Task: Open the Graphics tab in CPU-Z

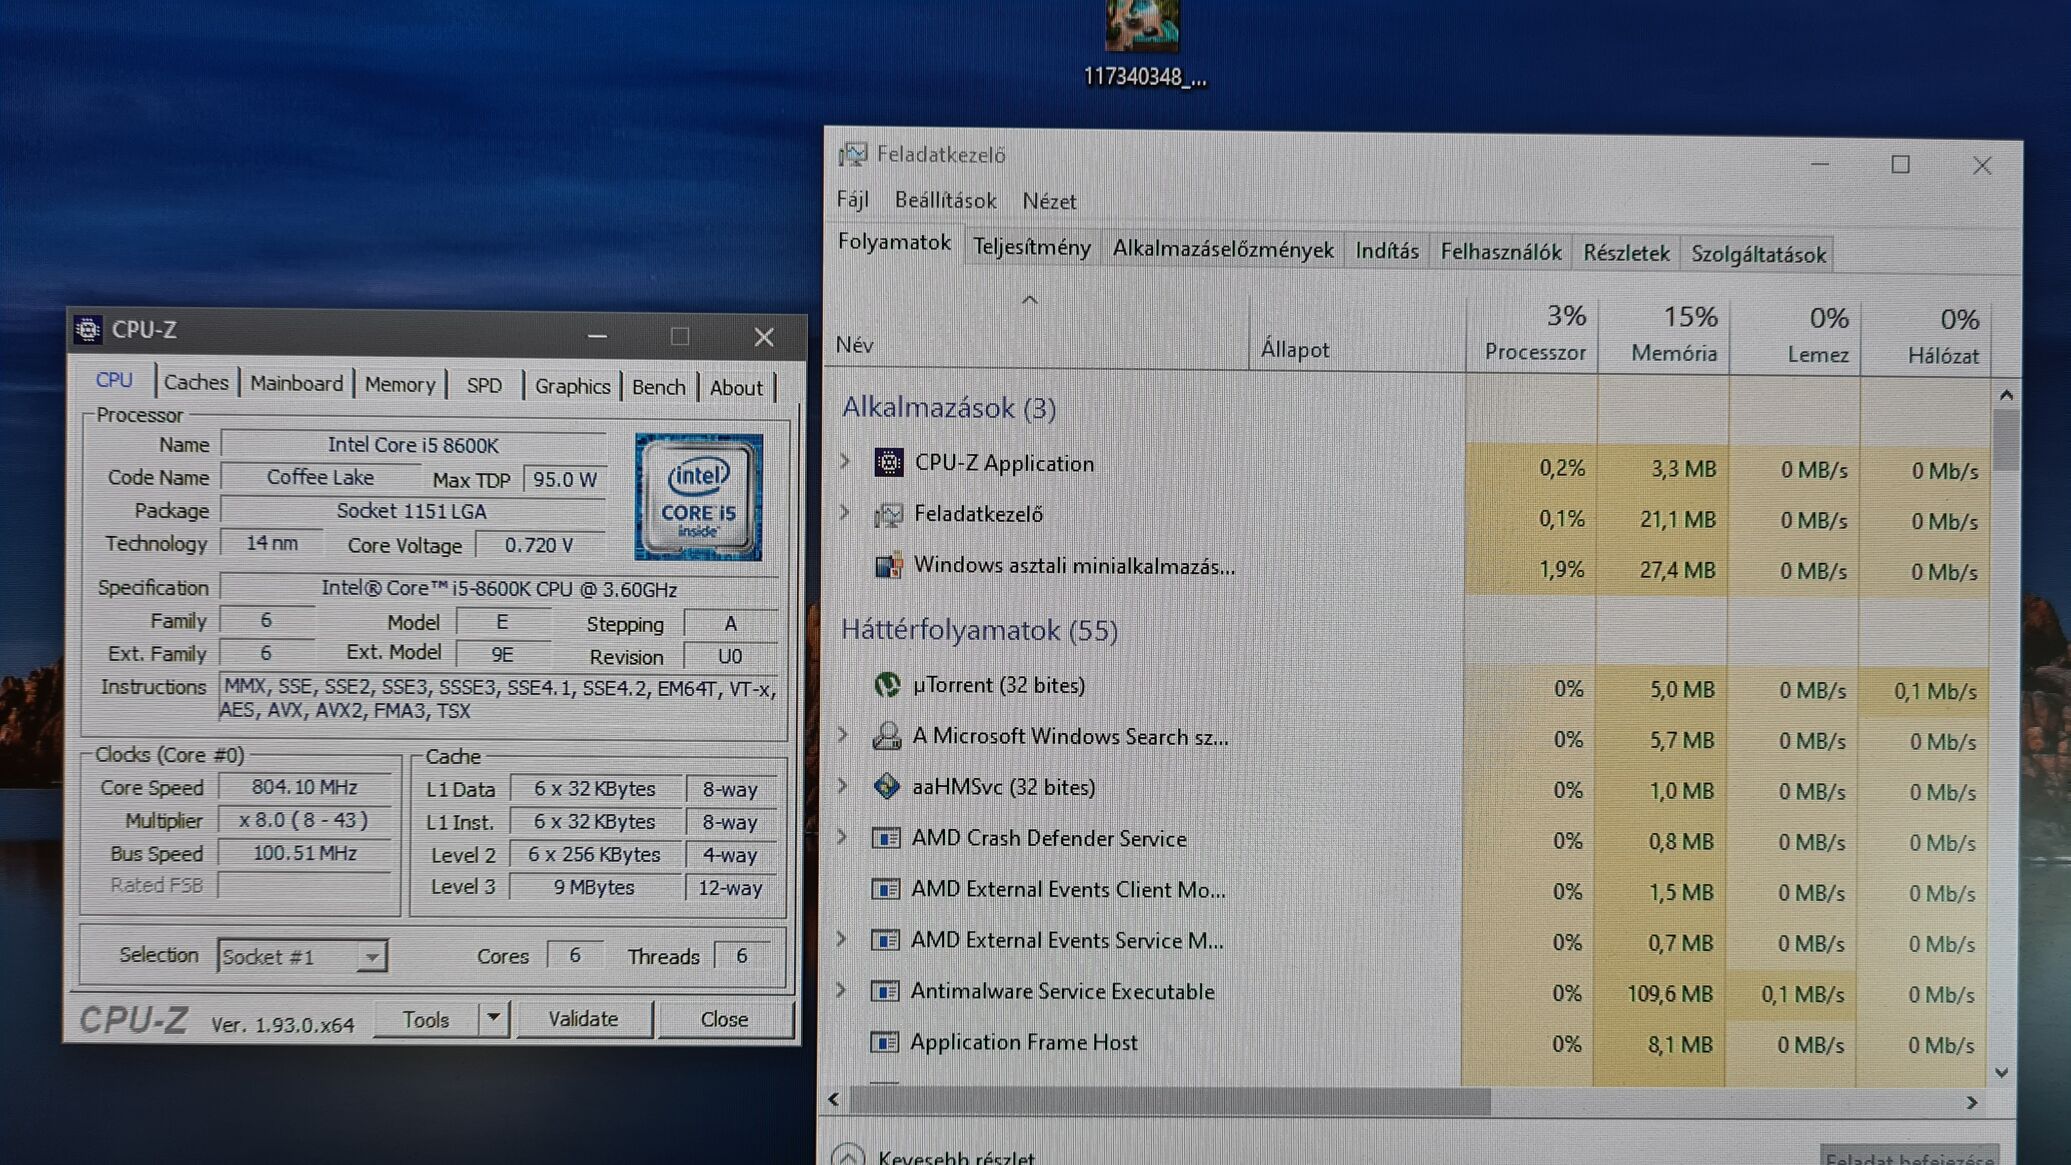Action: (572, 386)
